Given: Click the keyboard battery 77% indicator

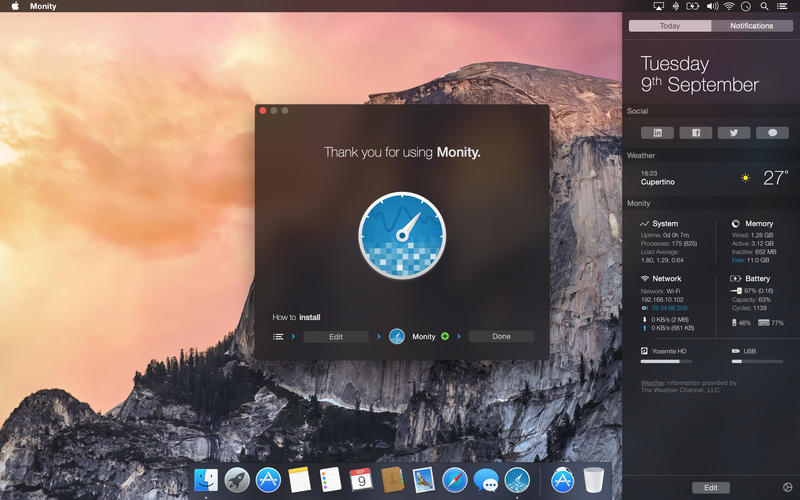Looking at the screenshot, I should click(771, 323).
